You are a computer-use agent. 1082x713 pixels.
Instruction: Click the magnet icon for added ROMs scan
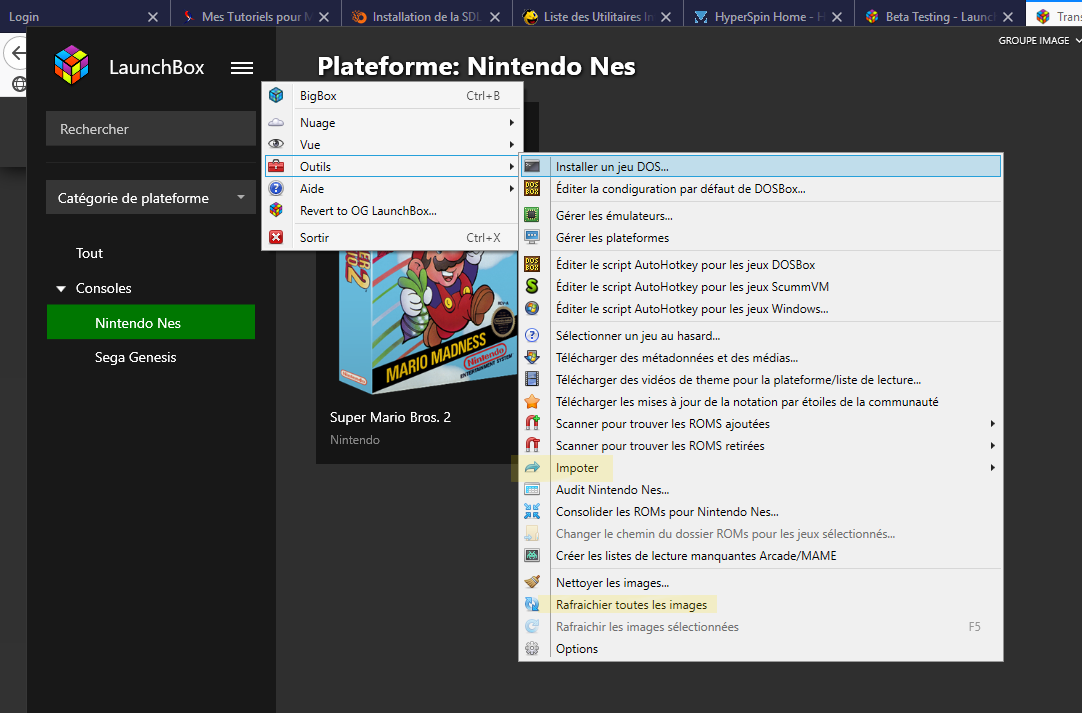coord(532,423)
